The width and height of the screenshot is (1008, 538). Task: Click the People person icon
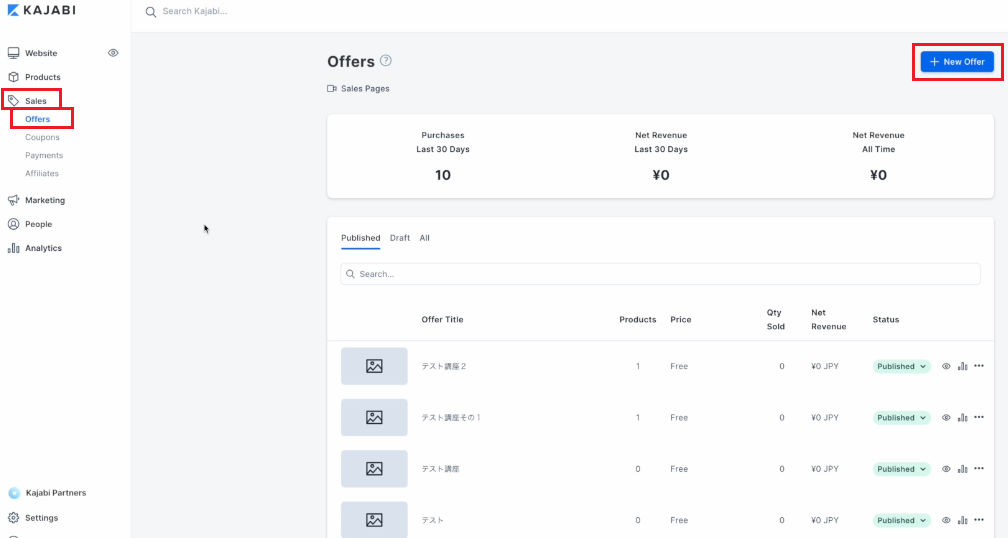point(14,224)
